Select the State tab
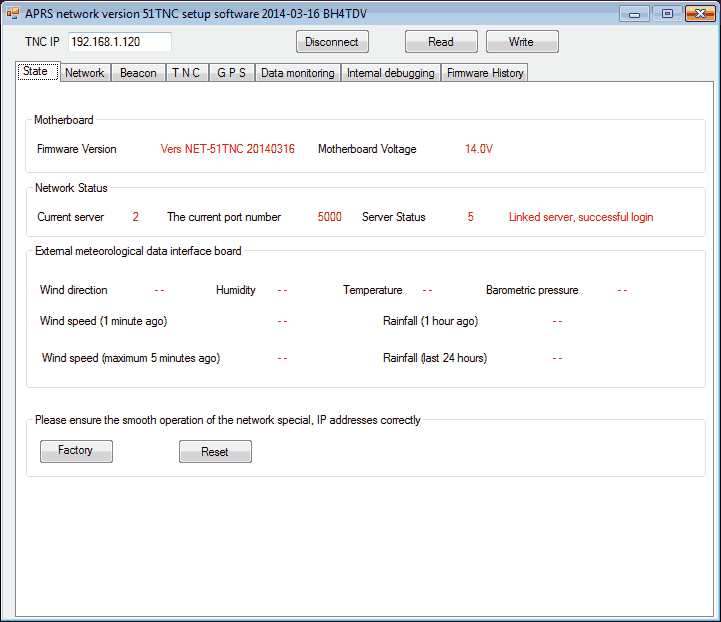Image resolution: width=721 pixels, height=622 pixels. tap(35, 72)
